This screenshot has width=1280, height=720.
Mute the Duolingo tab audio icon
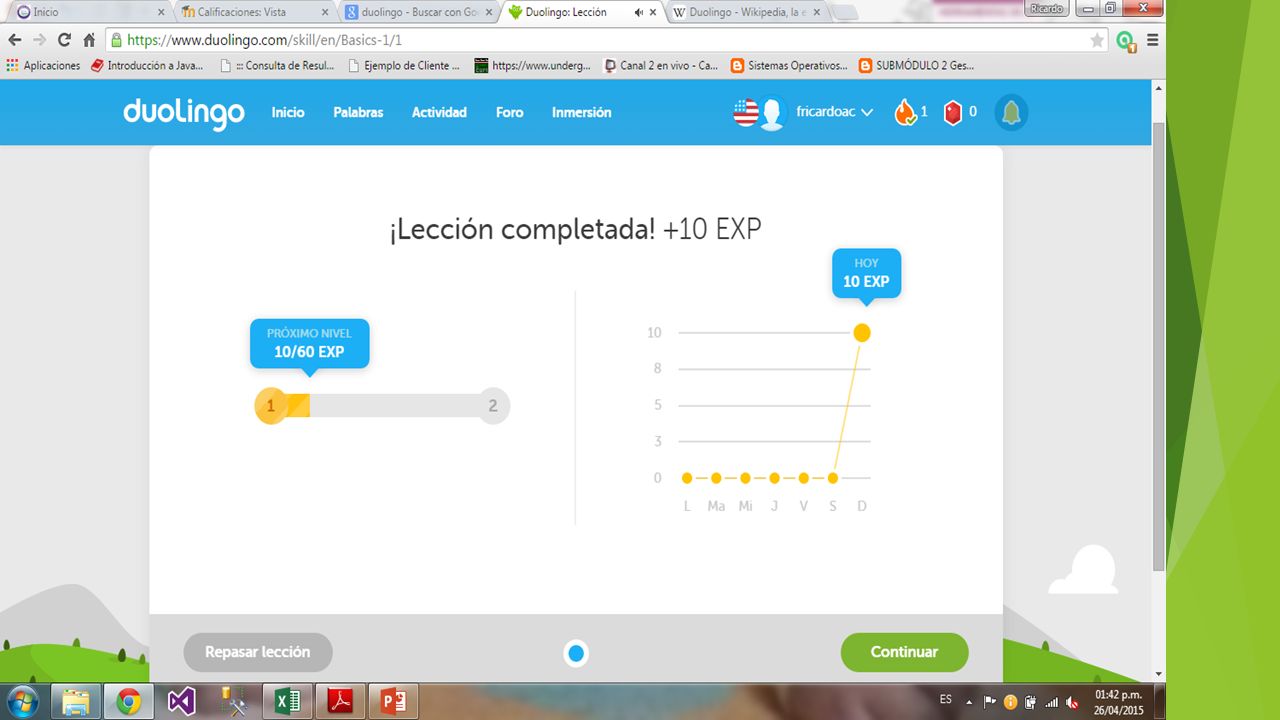(639, 13)
